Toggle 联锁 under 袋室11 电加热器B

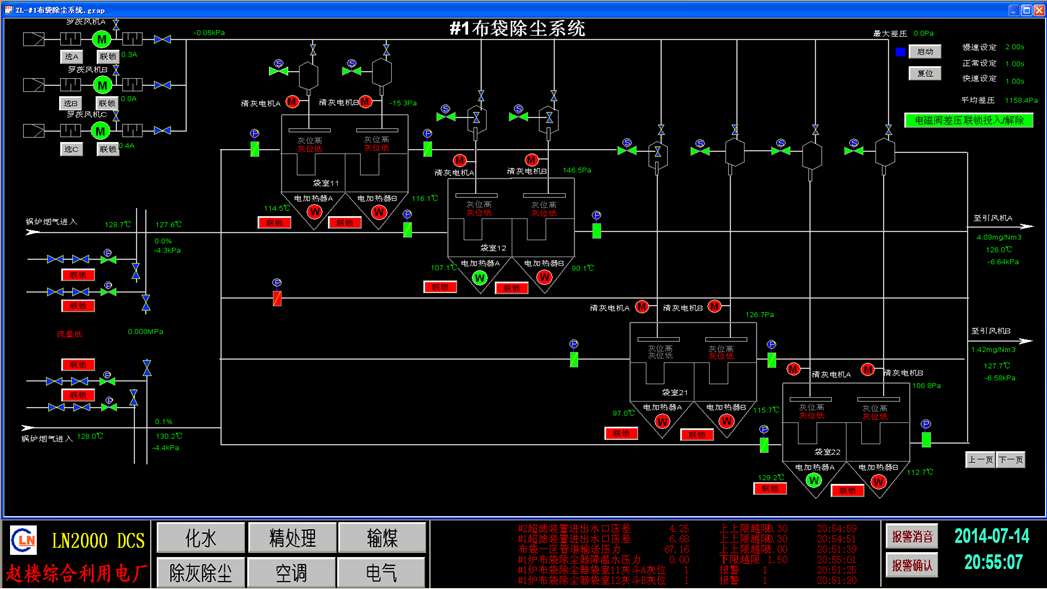[345, 223]
